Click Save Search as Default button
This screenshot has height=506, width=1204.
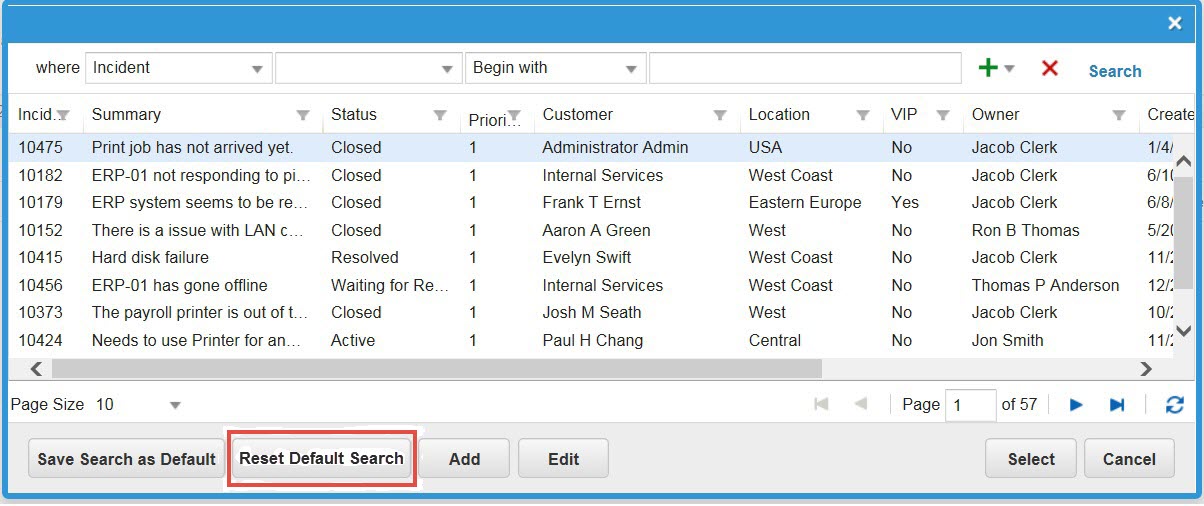126,459
